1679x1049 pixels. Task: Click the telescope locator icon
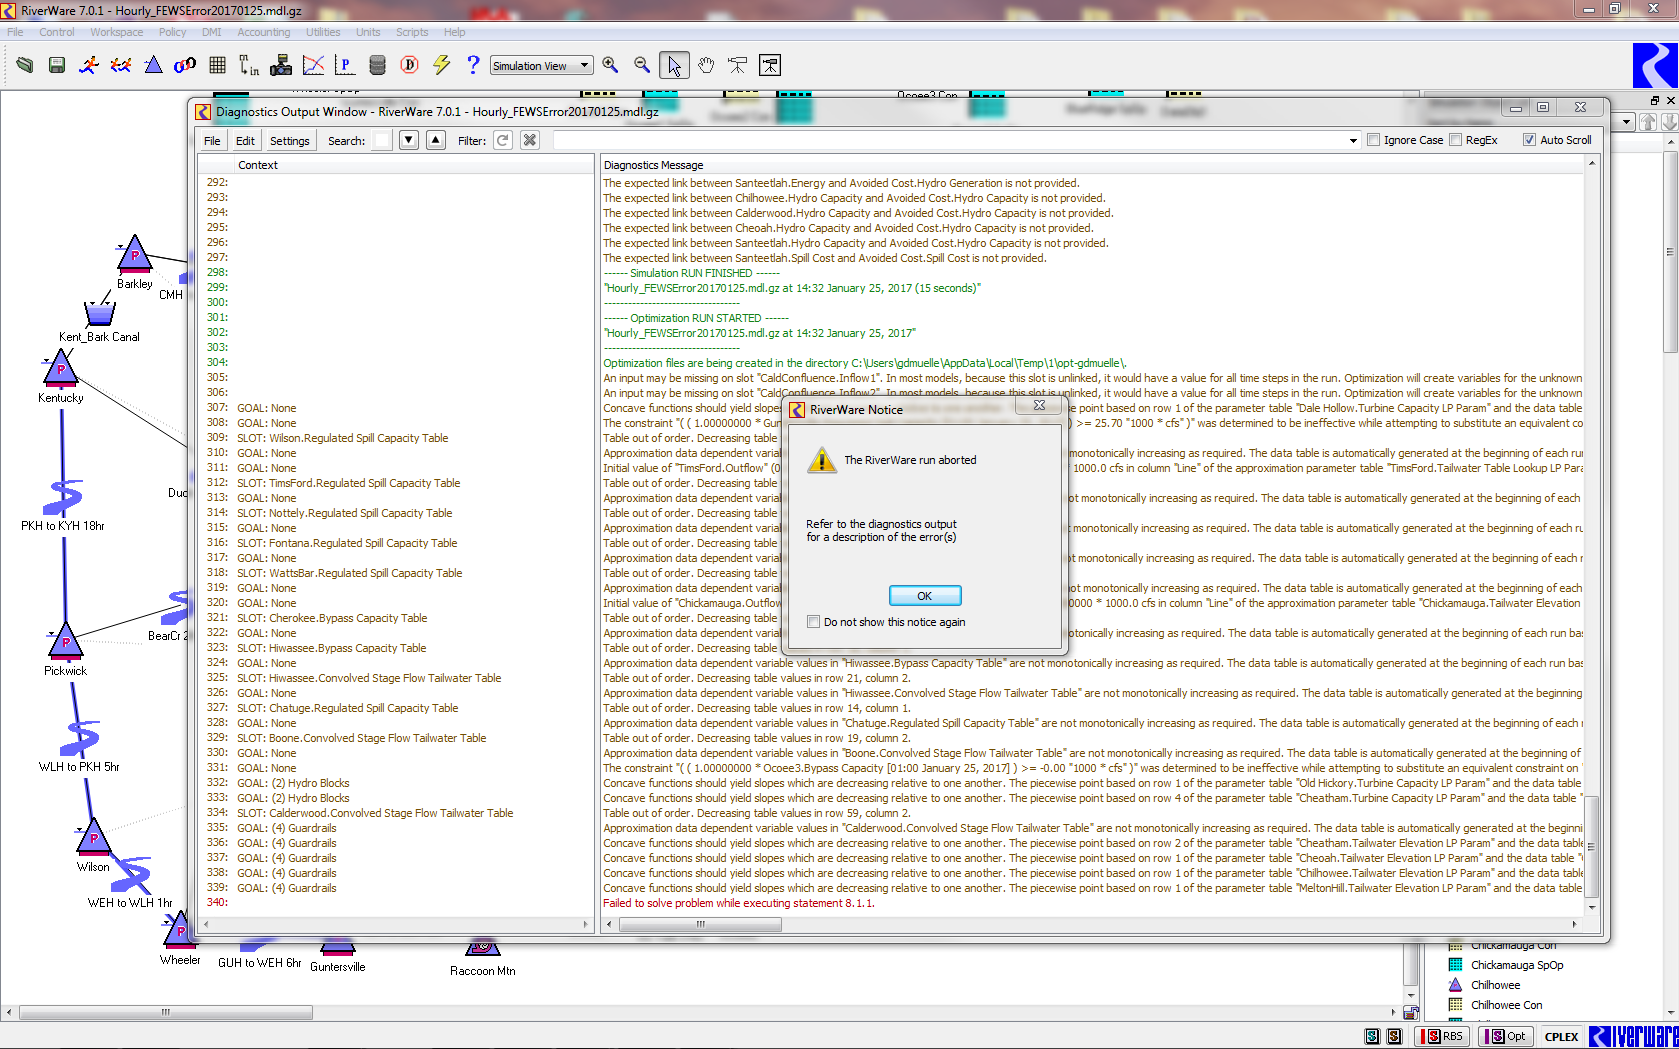[x=738, y=65]
